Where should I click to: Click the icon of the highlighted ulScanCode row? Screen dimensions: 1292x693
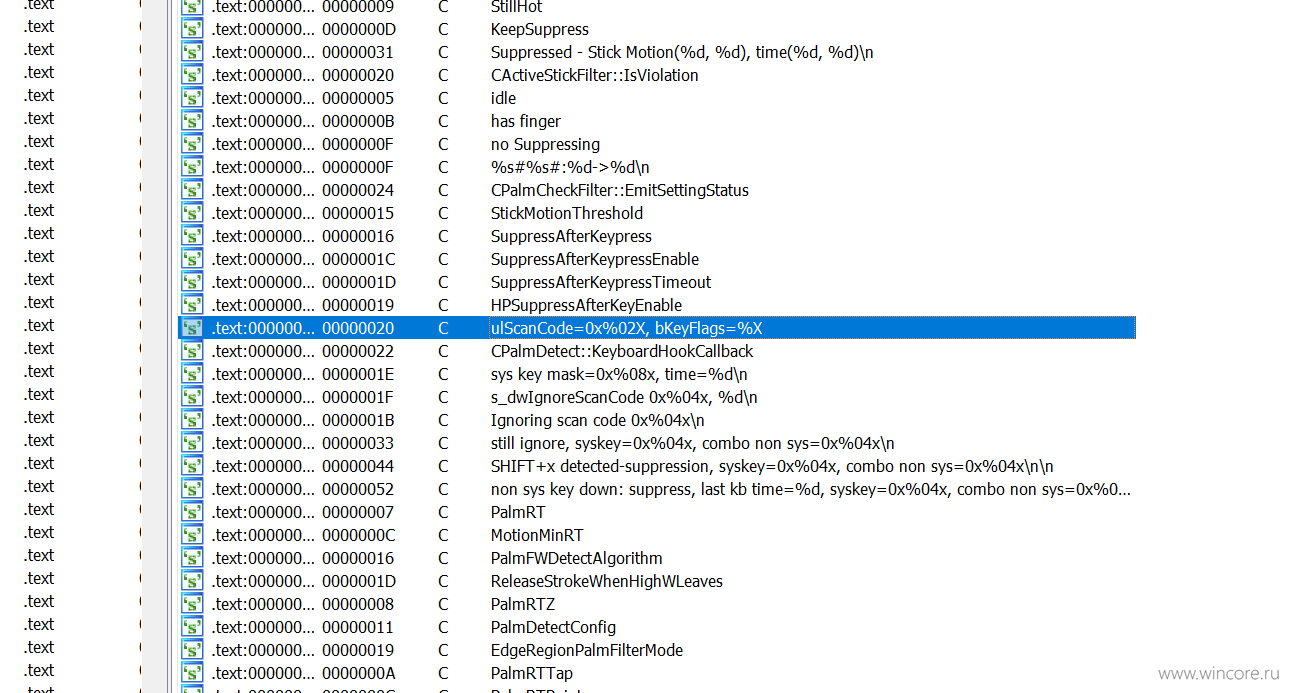(191, 328)
